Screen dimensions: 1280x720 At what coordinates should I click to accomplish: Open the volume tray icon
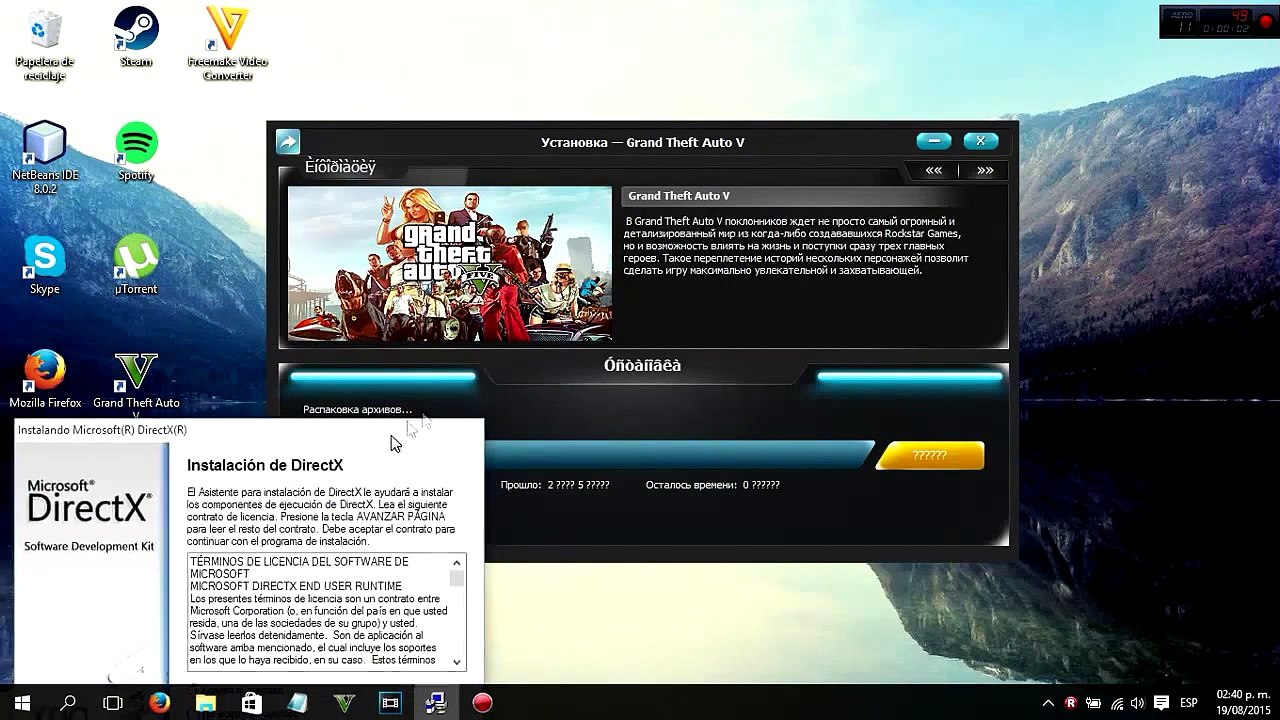(x=1139, y=703)
